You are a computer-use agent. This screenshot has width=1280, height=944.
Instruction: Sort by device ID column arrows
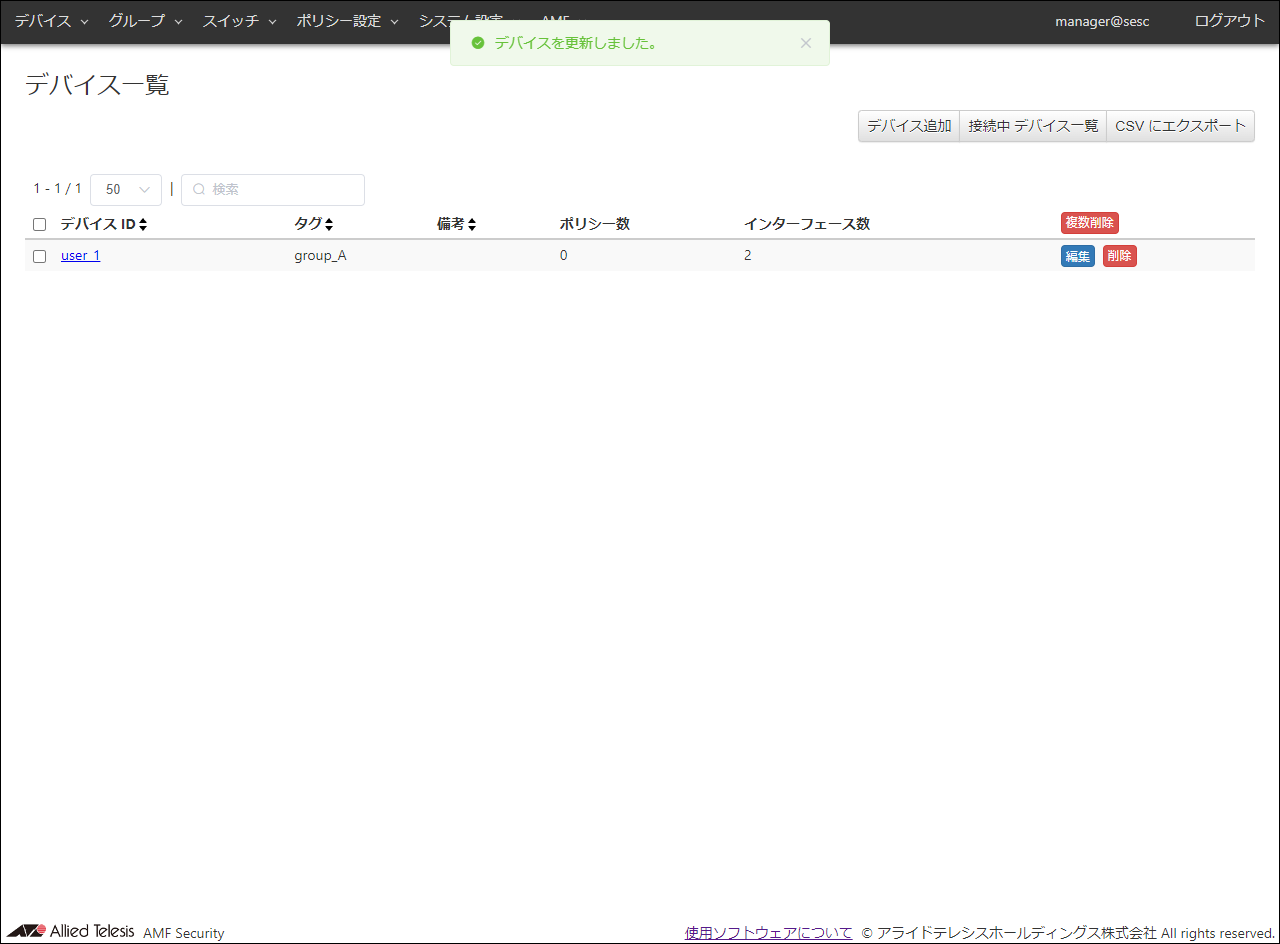143,225
